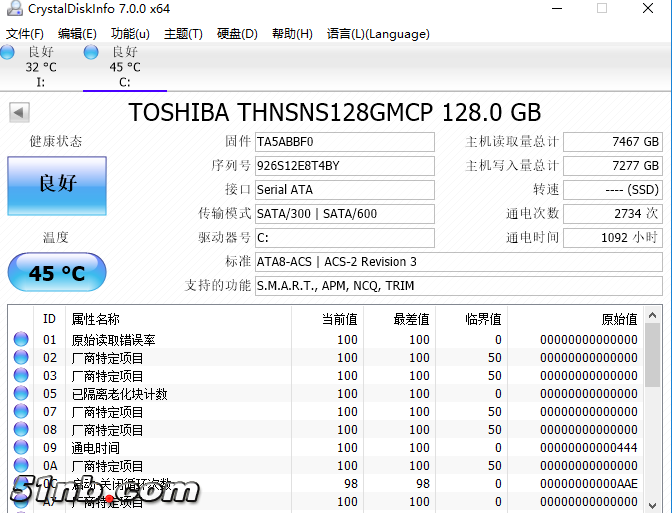
Task: Click the attribute list scrollbar thumb
Action: pos(653,355)
